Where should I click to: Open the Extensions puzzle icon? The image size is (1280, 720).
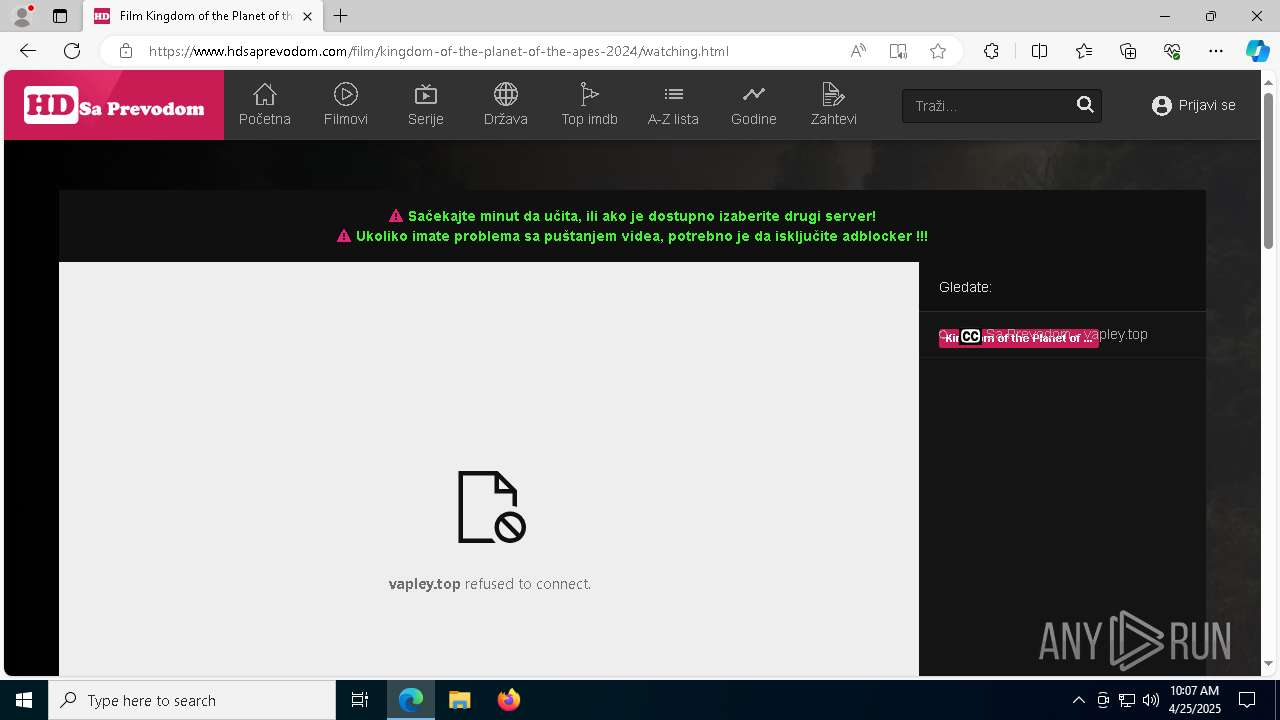click(991, 51)
